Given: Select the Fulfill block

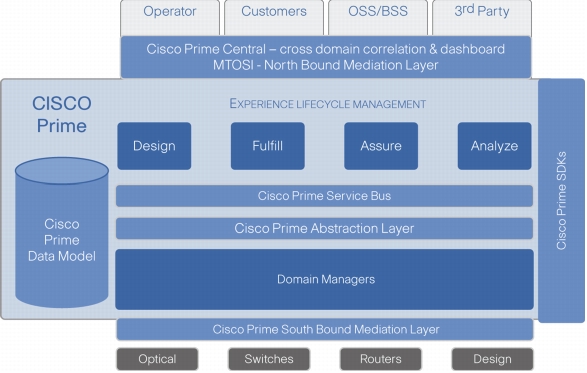Looking at the screenshot, I should point(268,146).
